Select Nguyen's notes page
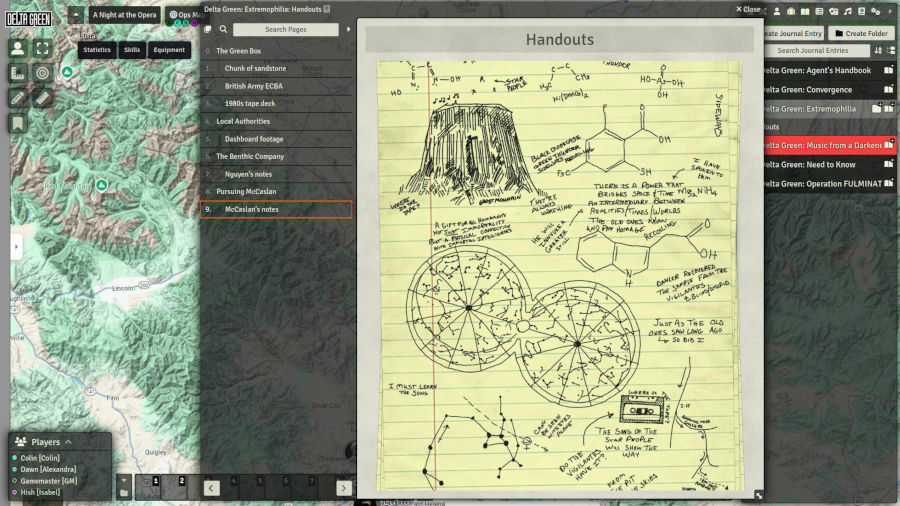 point(276,174)
